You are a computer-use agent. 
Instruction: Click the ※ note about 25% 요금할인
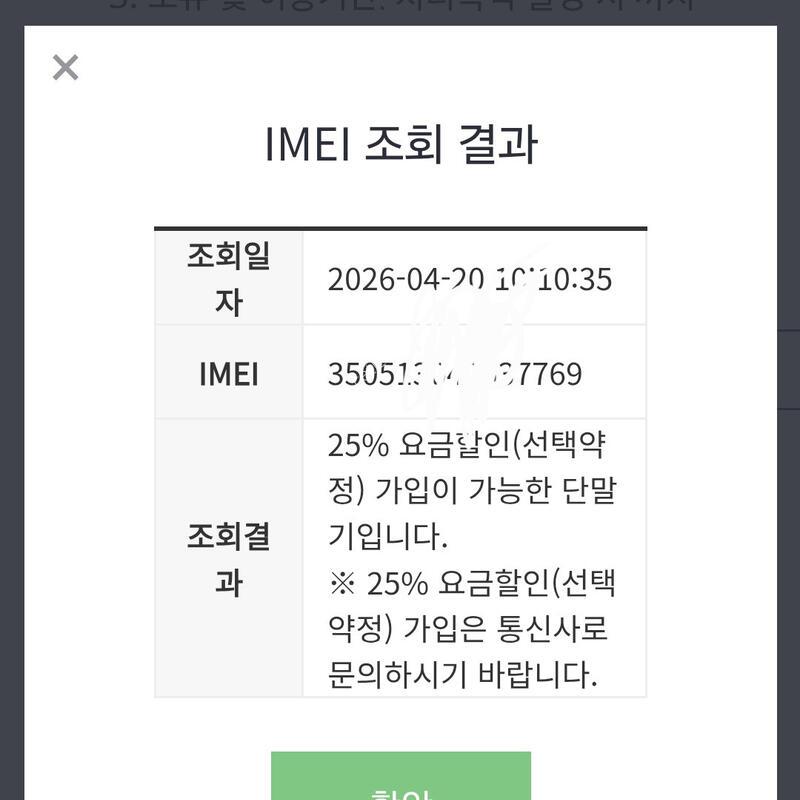[472, 584]
